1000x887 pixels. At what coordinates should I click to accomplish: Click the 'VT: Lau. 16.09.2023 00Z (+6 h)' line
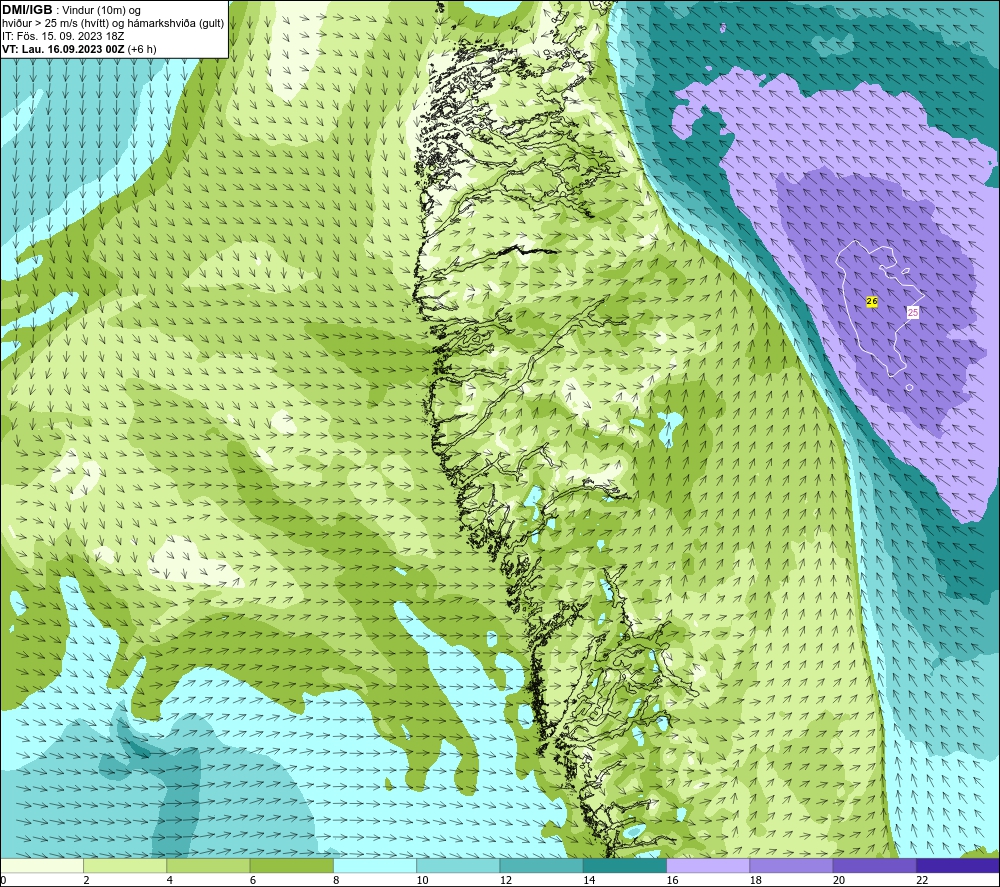pyautogui.click(x=79, y=49)
